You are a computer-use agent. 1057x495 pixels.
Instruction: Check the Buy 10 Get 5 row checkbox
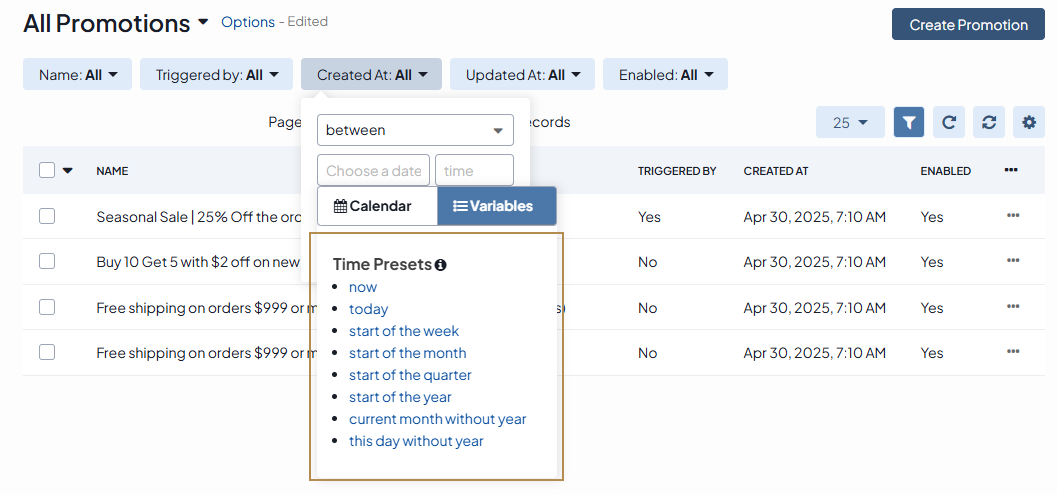47,261
